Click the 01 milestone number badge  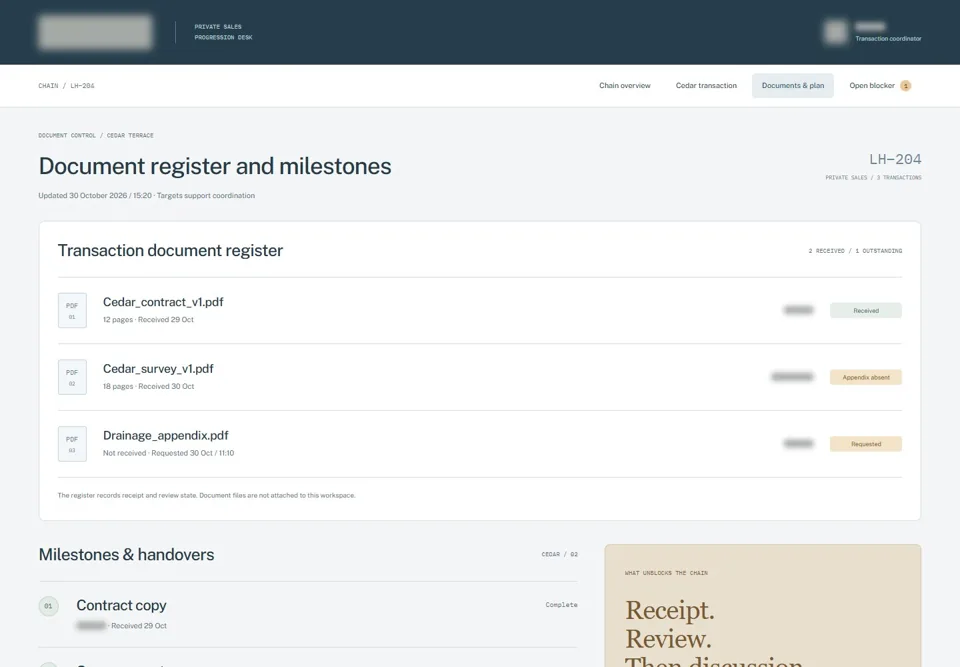[48, 606]
